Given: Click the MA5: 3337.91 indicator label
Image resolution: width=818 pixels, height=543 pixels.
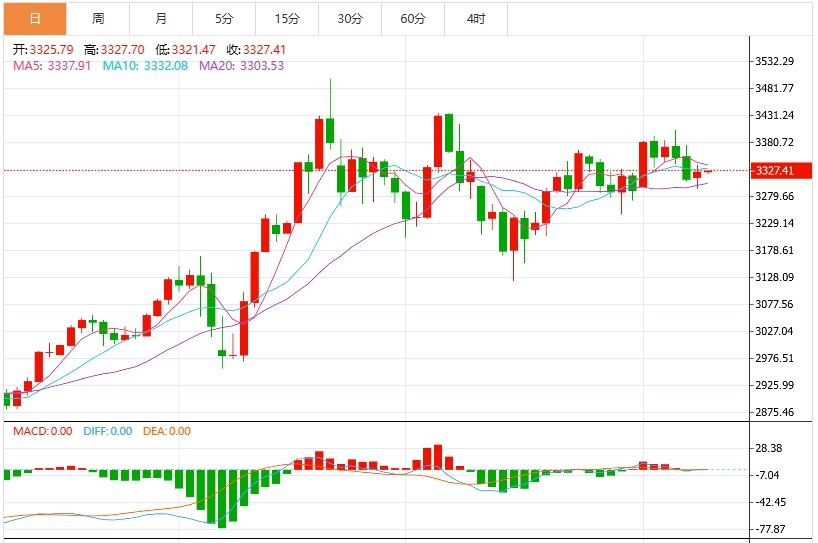Looking at the screenshot, I should pos(52,66).
